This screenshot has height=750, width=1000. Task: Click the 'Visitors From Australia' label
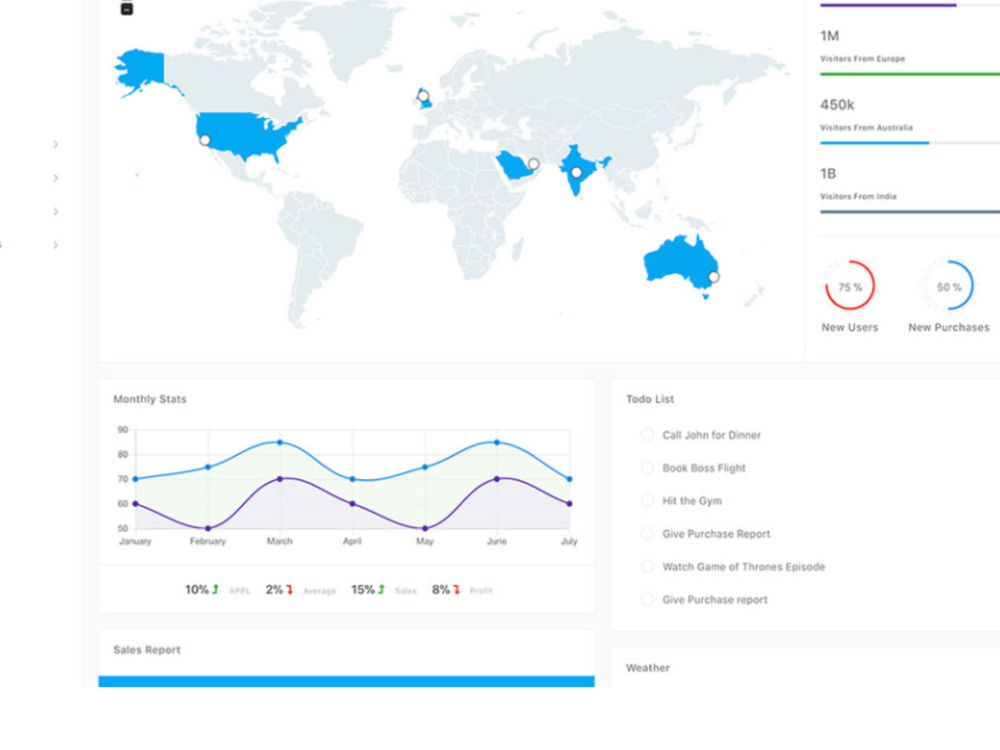(x=866, y=128)
